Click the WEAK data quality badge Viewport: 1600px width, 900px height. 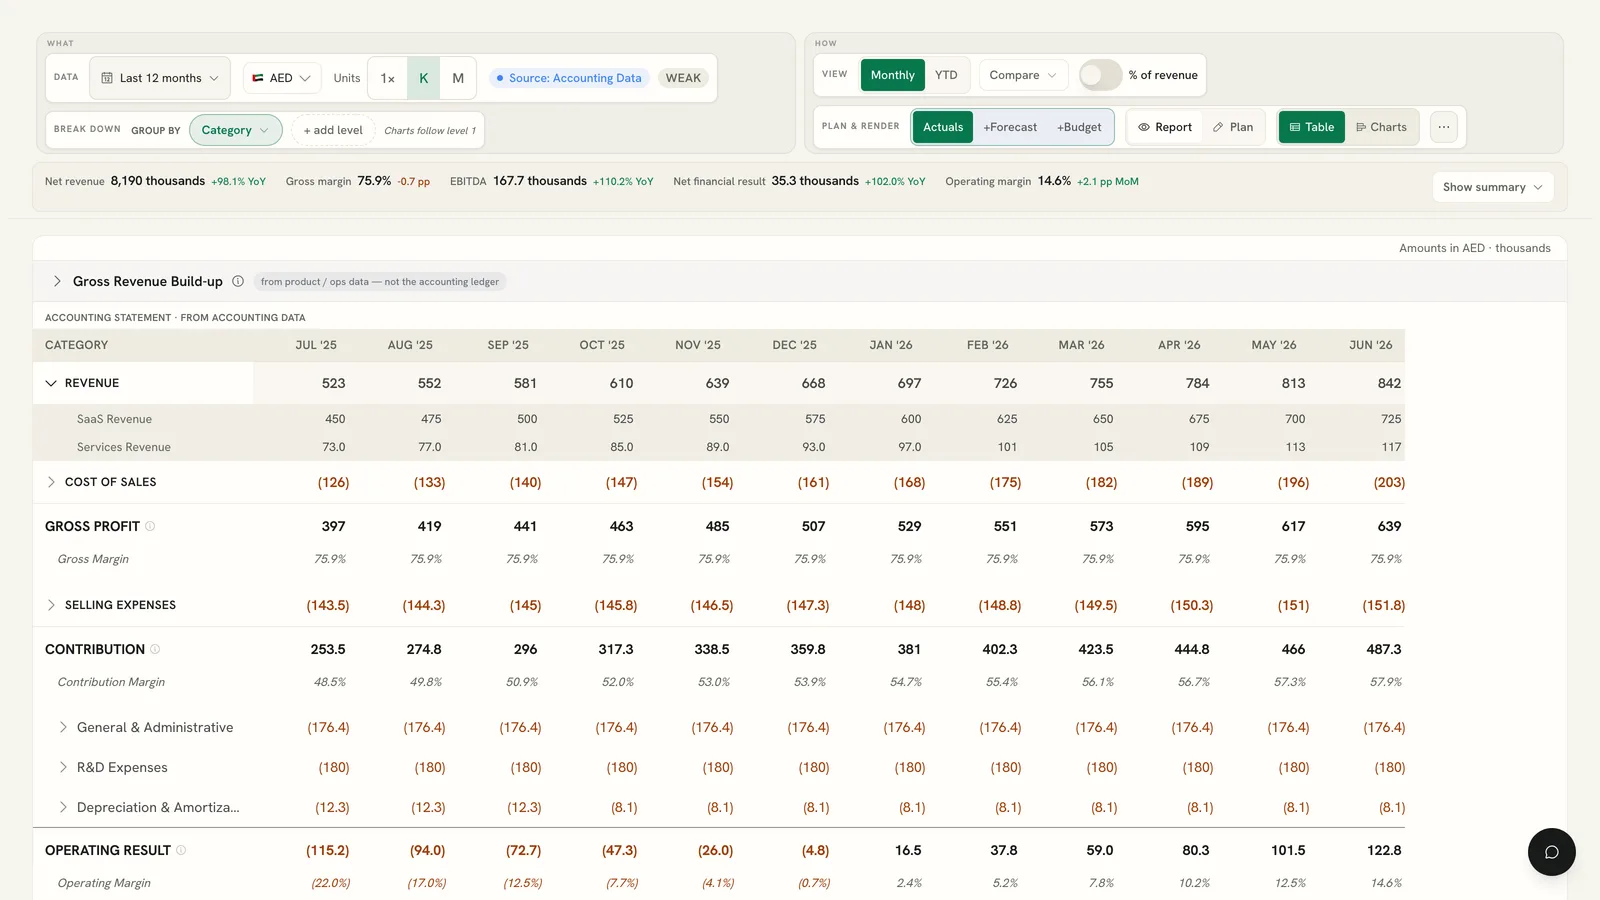coord(684,78)
